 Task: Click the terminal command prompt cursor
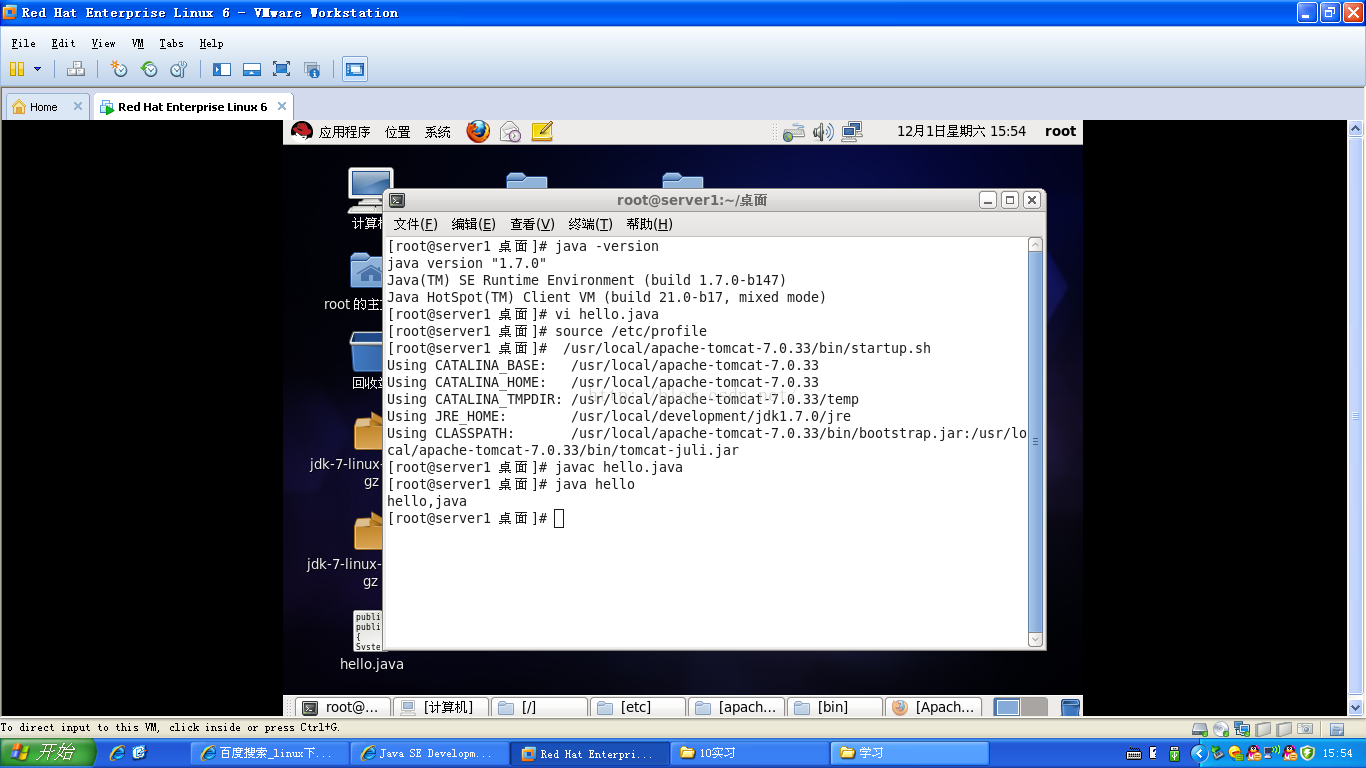coord(559,518)
